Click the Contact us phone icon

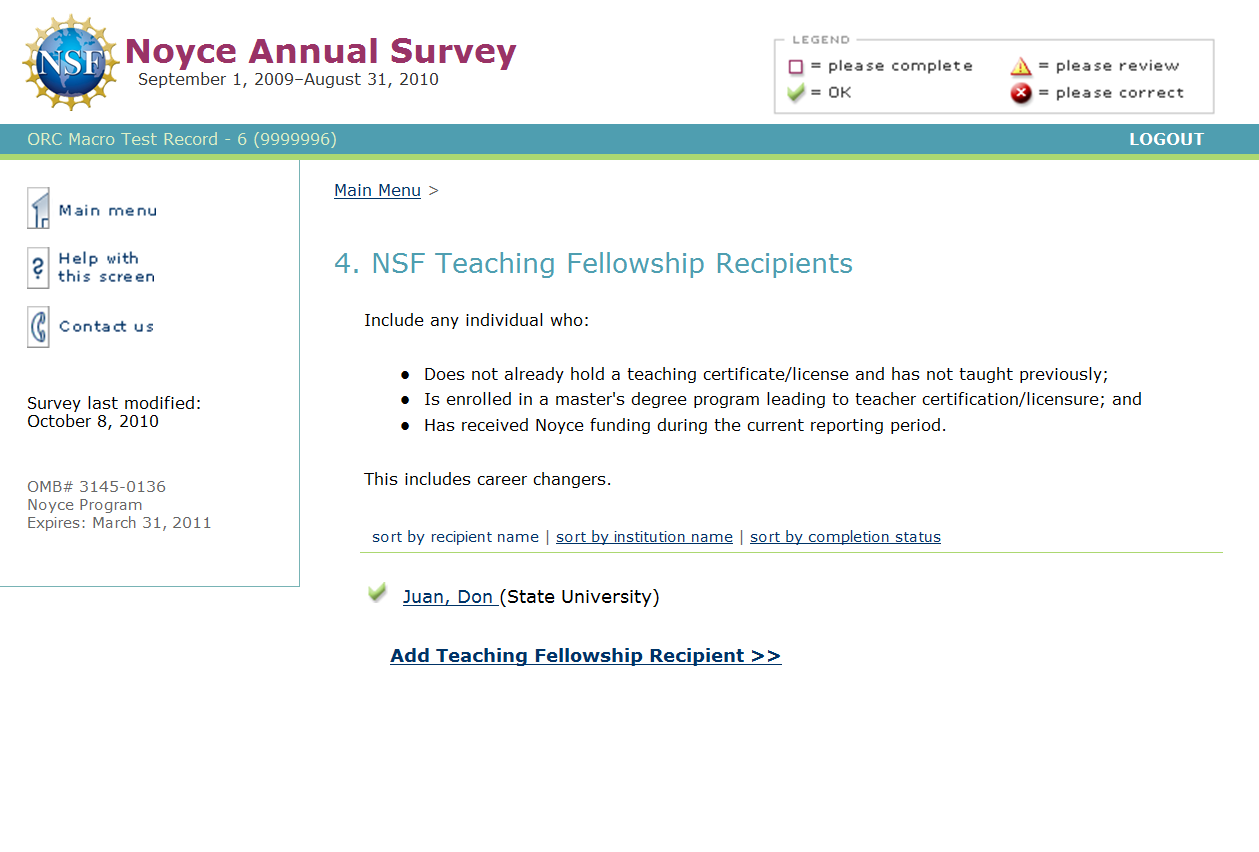click(x=38, y=327)
